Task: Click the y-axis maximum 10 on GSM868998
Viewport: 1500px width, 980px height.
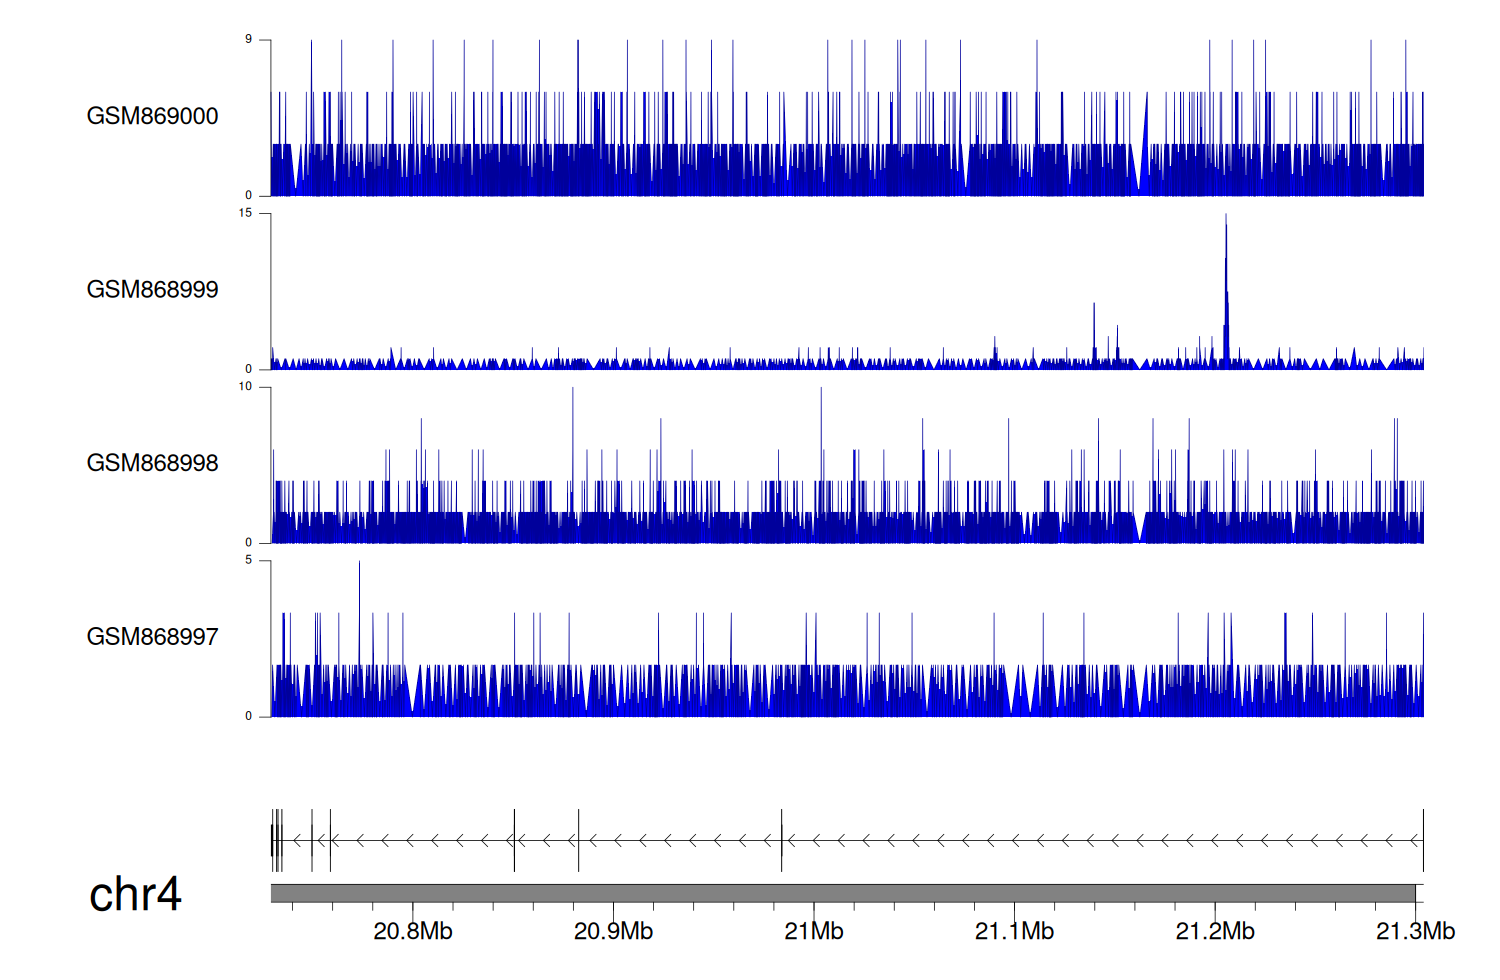Action: tap(245, 387)
